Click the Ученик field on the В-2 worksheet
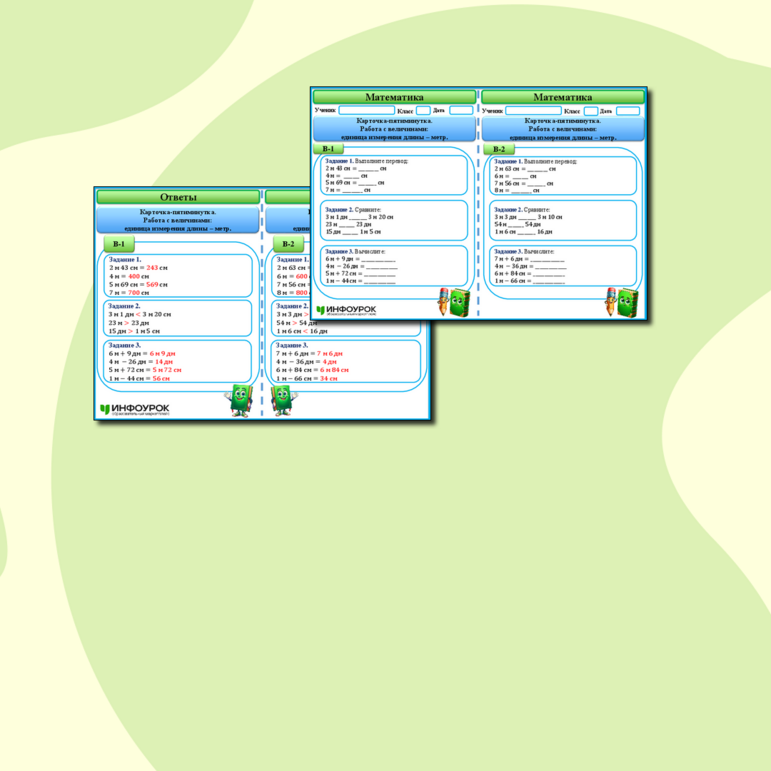Image resolution: width=771 pixels, height=771 pixels. (533, 110)
